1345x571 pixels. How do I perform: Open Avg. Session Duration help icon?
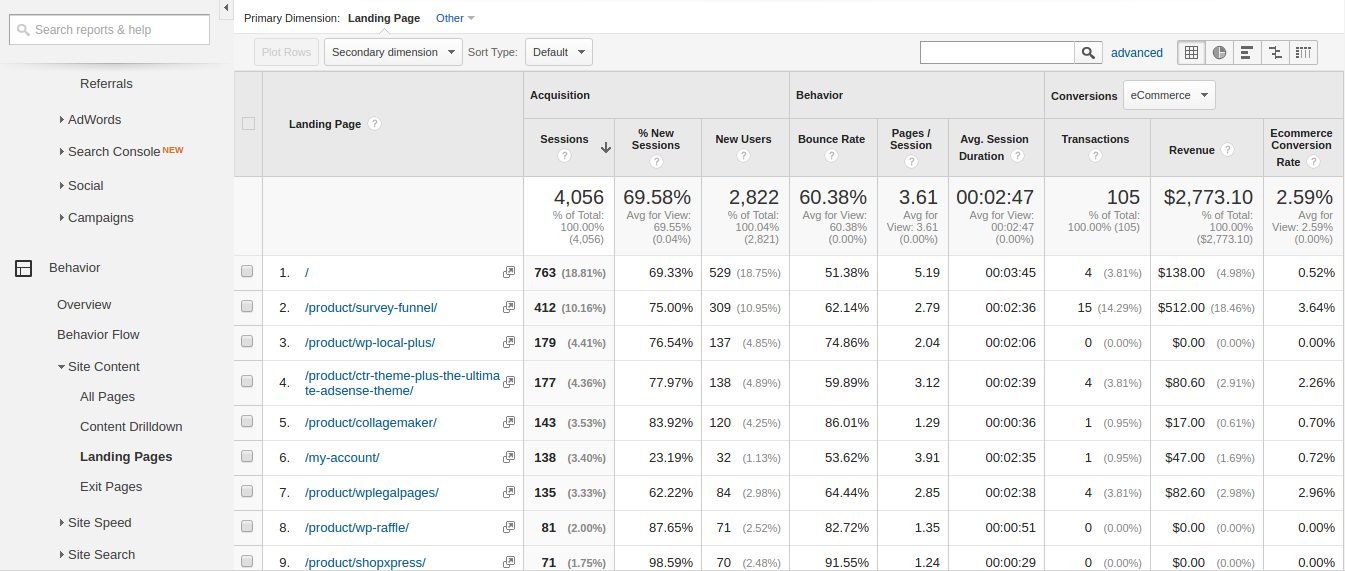click(x=1017, y=156)
